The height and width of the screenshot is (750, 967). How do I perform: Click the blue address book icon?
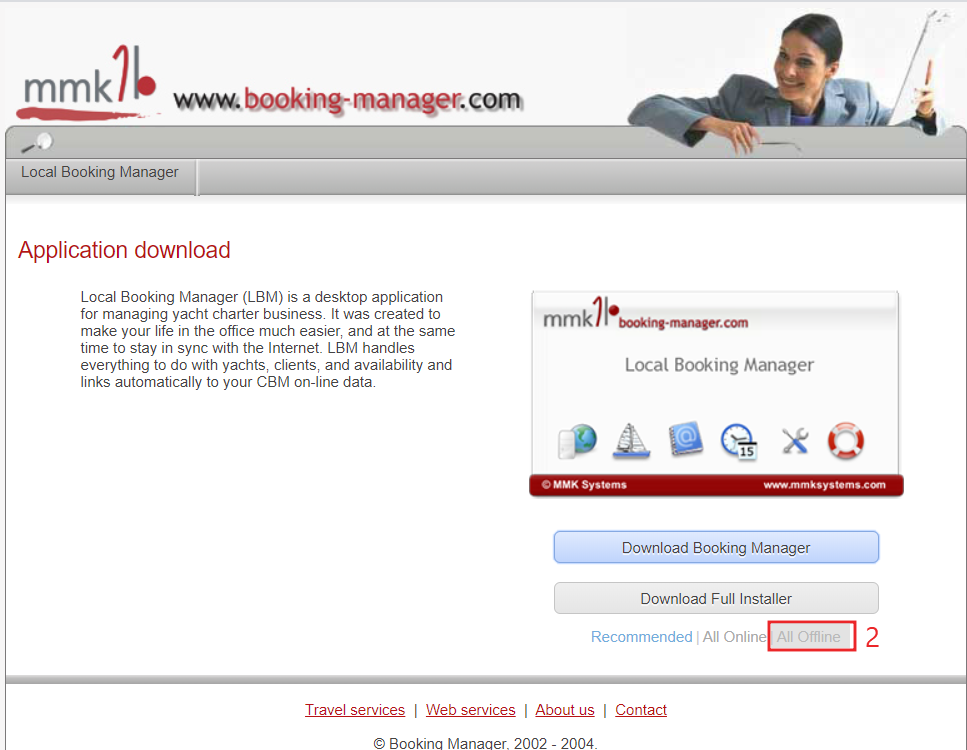[686, 439]
